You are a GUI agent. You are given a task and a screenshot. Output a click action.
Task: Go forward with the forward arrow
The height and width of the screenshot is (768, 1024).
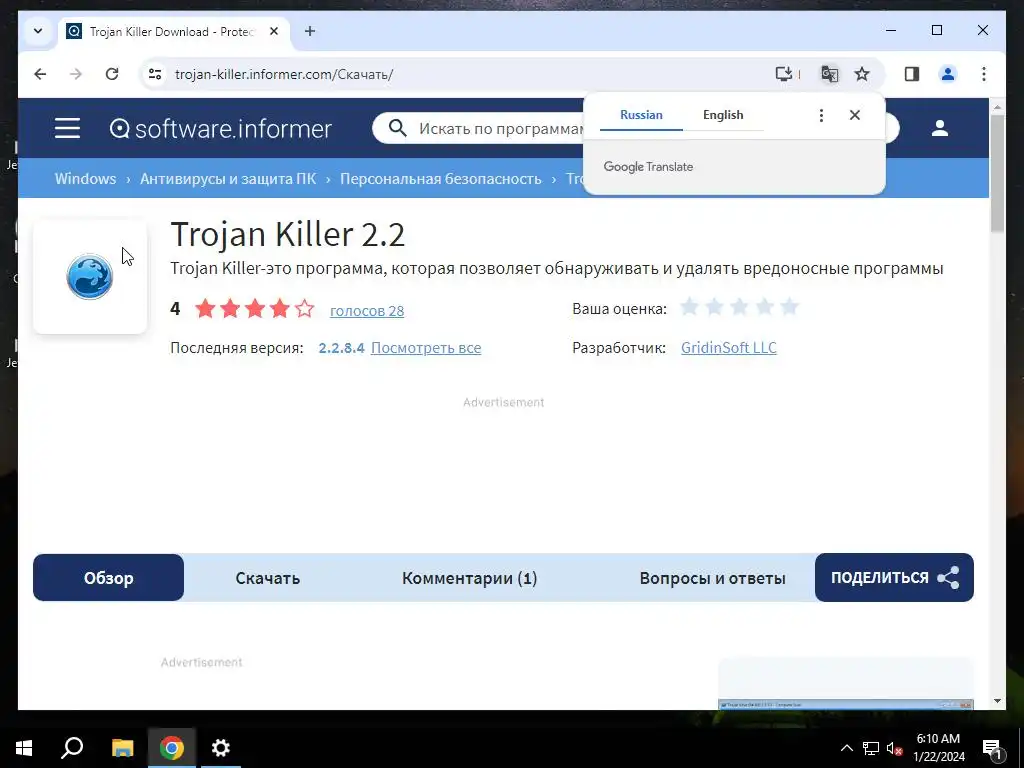coord(76,74)
